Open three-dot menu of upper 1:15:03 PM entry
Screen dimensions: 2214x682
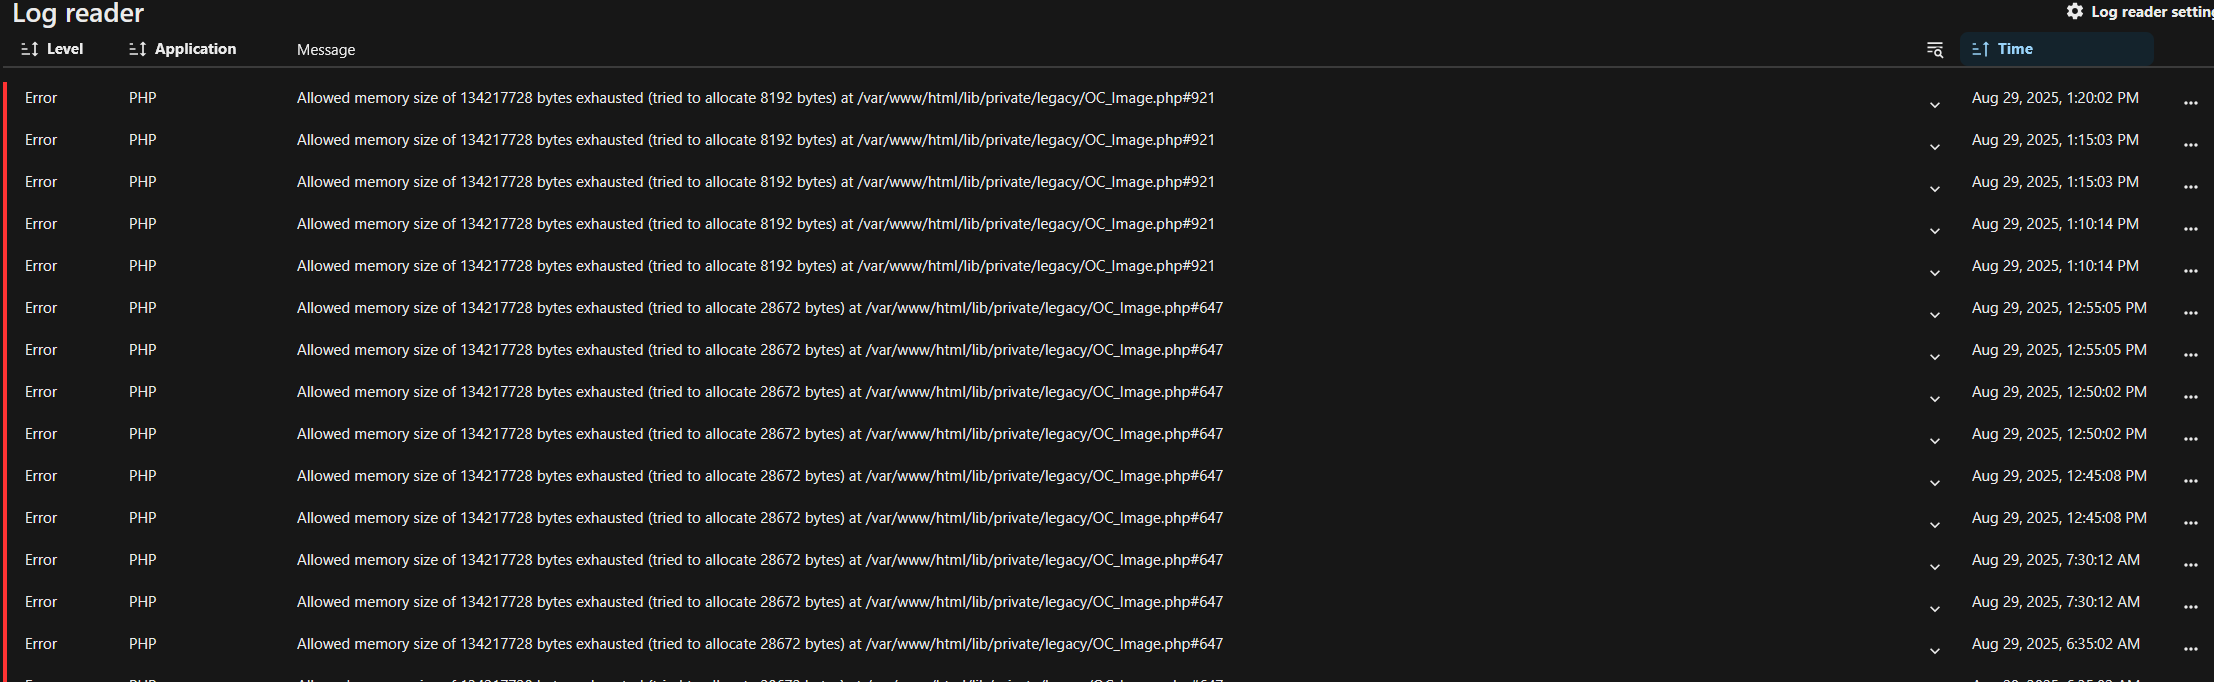pyautogui.click(x=2191, y=145)
